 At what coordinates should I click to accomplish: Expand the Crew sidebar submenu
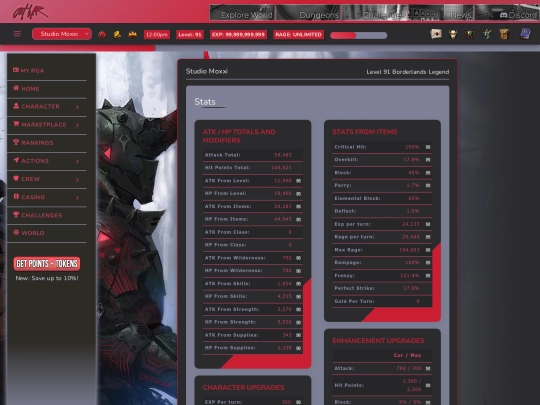click(77, 179)
